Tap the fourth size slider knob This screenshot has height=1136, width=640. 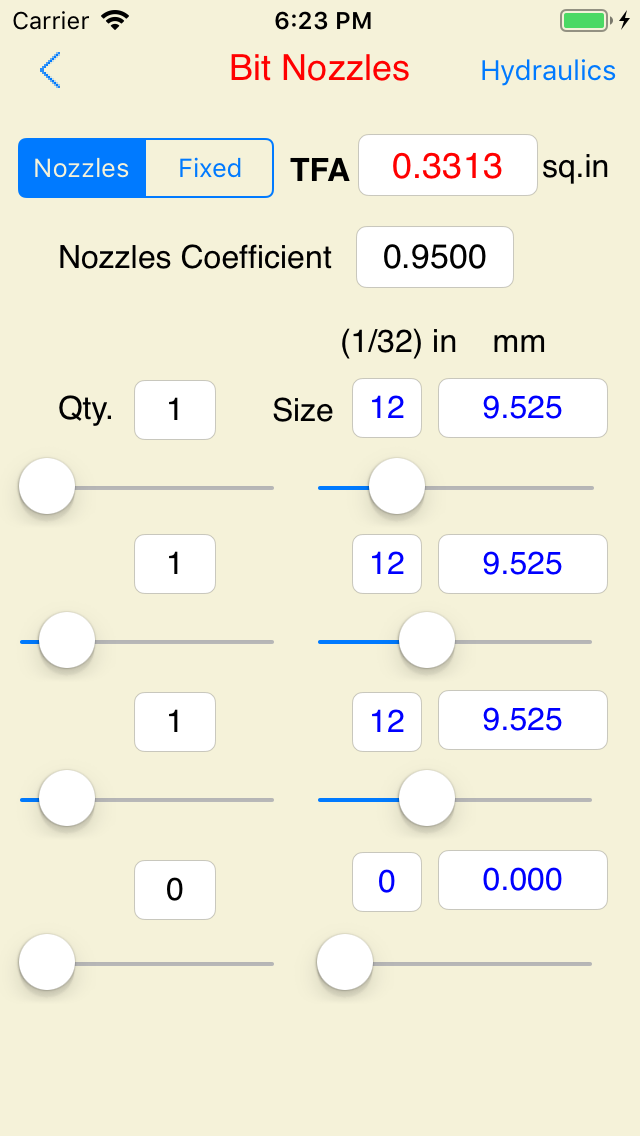(344, 962)
